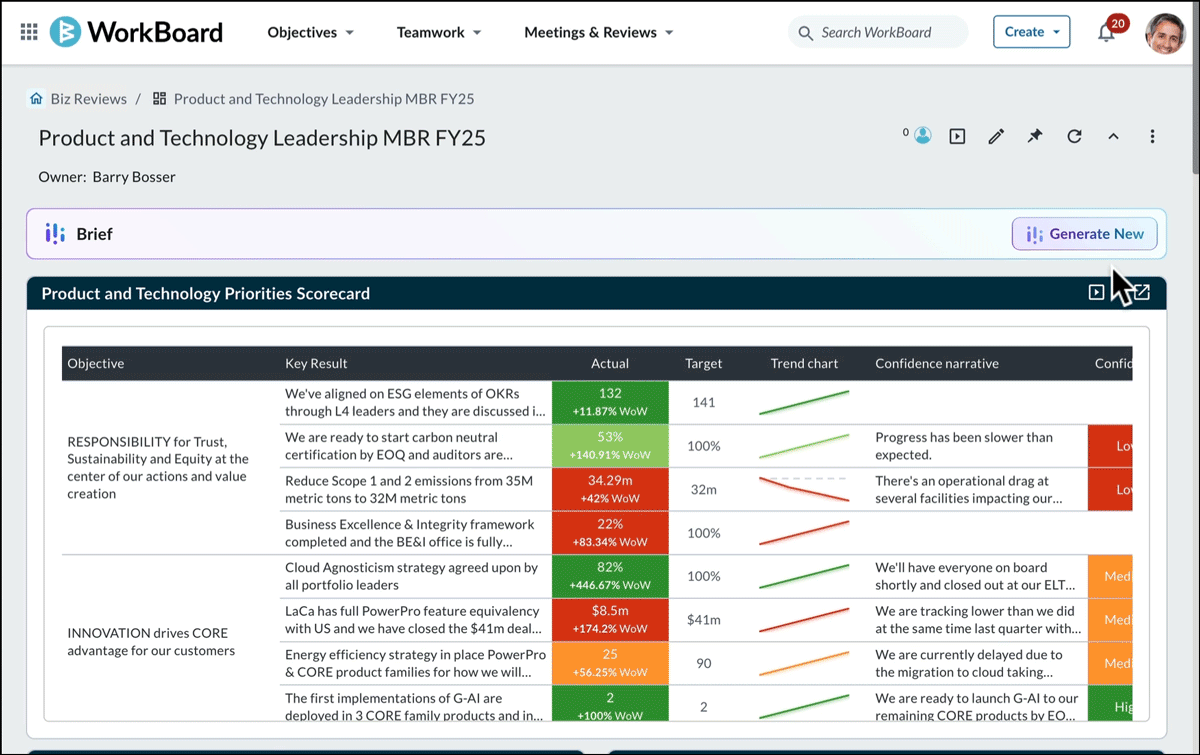
Task: Click the Confidence narrative column header
Action: (x=937, y=363)
